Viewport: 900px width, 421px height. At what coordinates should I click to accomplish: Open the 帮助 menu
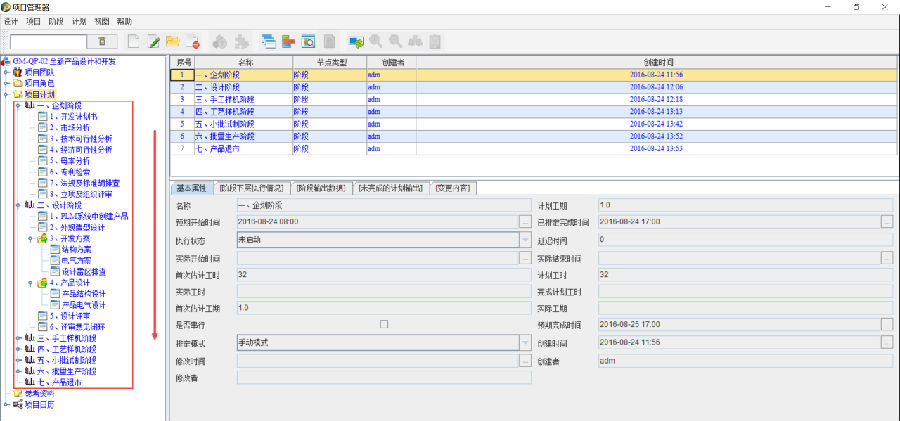124,20
